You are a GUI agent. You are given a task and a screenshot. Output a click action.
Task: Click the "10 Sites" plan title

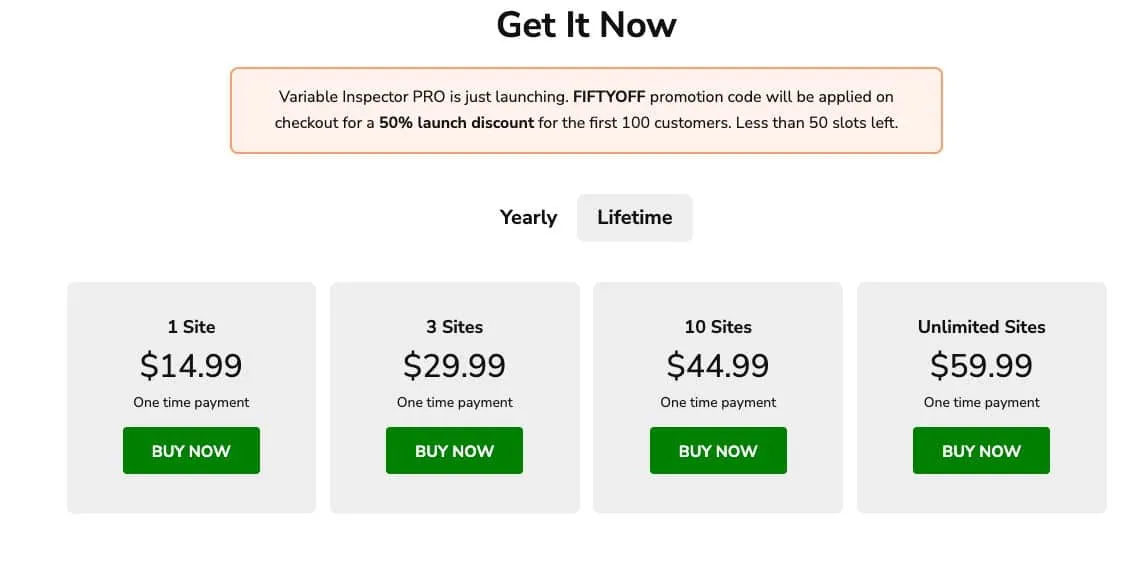718,327
